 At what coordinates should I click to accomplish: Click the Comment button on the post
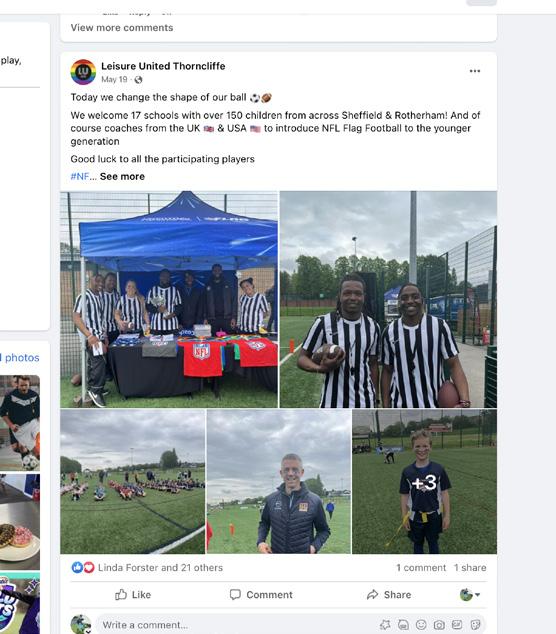pyautogui.click(x=261, y=595)
